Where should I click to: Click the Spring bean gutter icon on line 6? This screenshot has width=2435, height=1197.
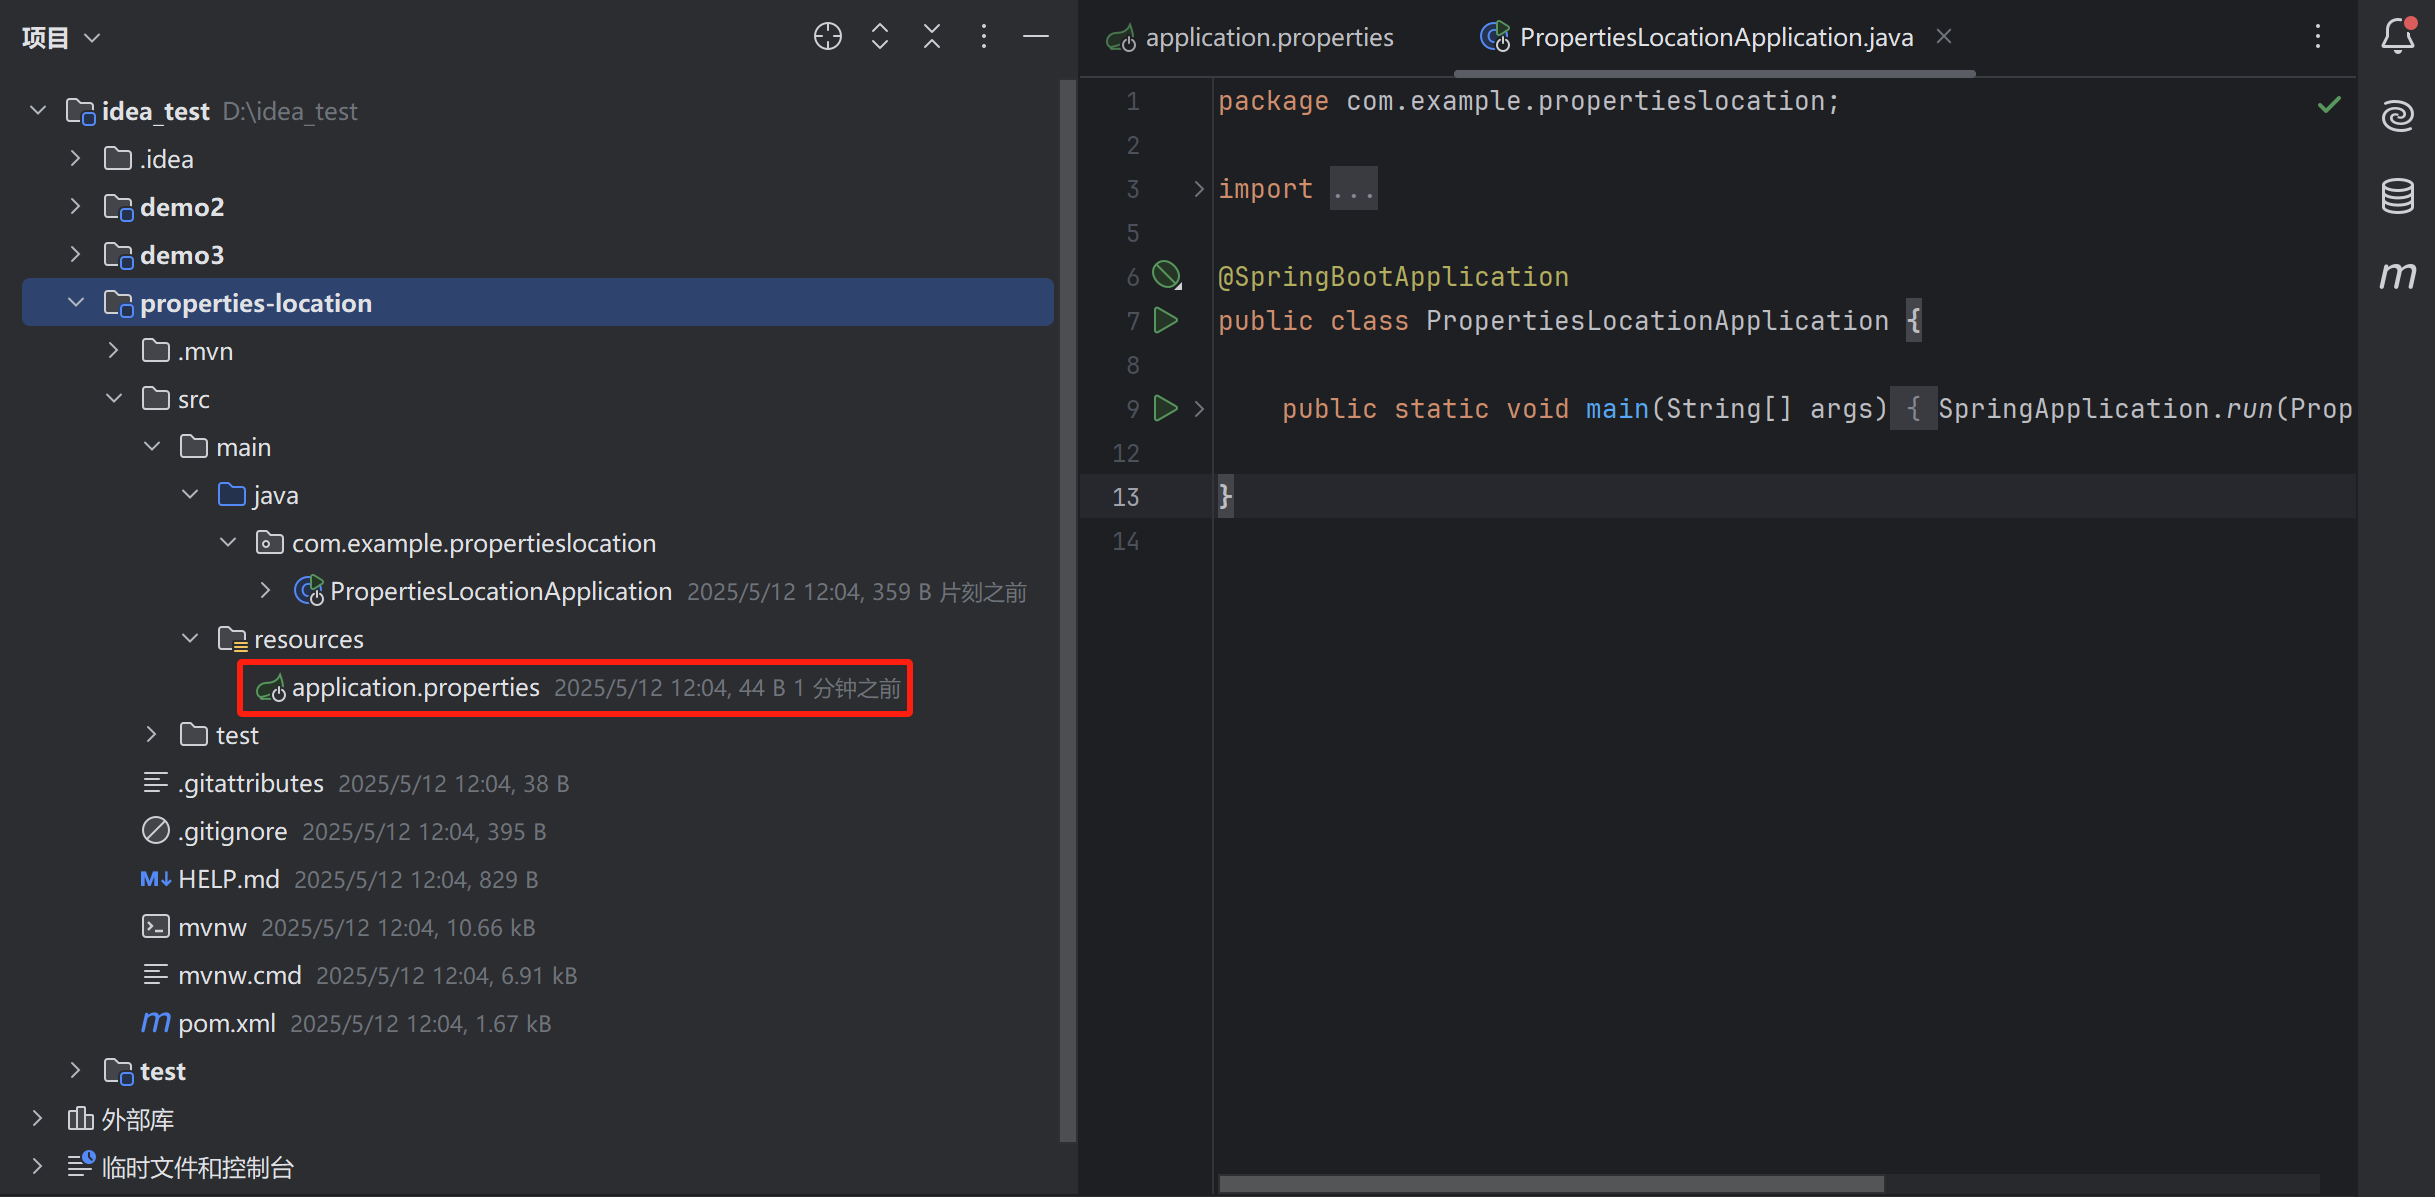[x=1166, y=275]
